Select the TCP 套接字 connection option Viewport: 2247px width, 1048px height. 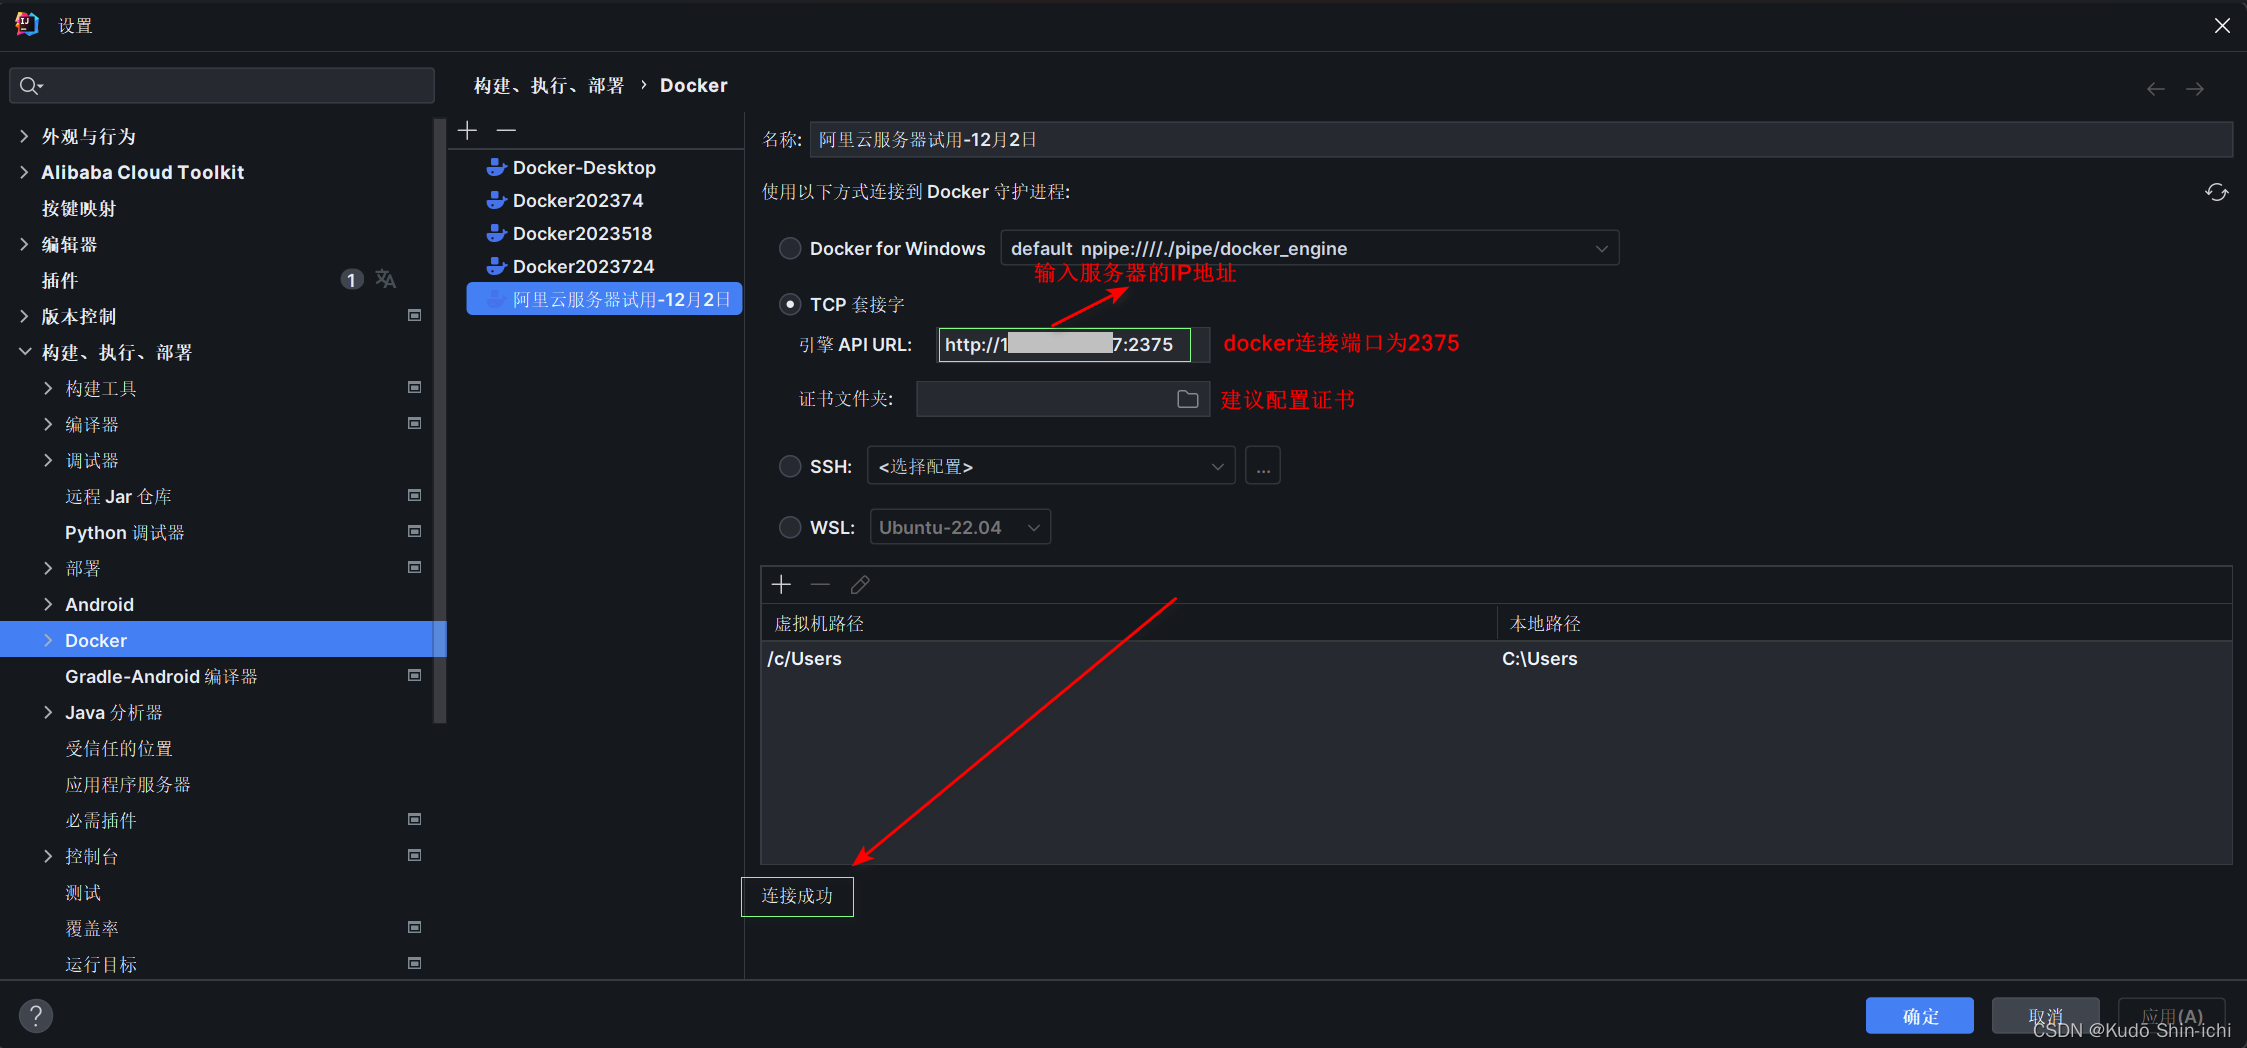(x=790, y=304)
